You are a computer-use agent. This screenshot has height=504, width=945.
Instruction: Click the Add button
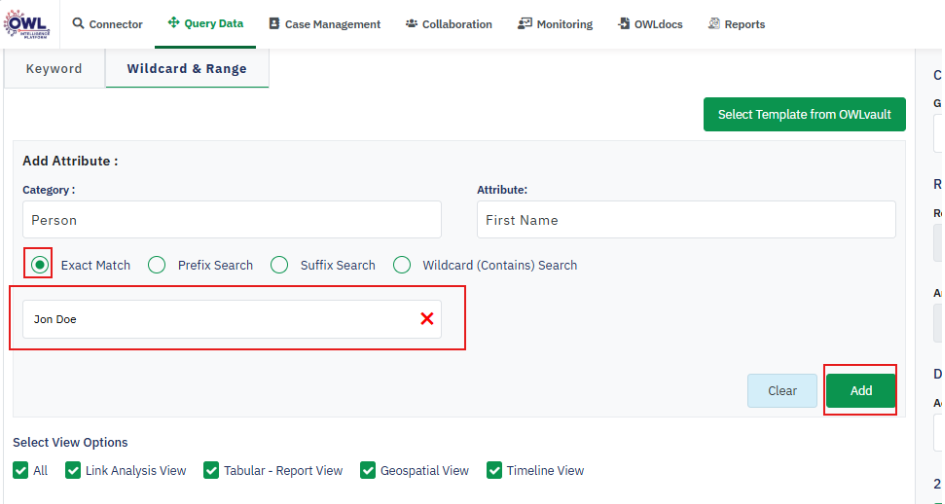pos(861,391)
